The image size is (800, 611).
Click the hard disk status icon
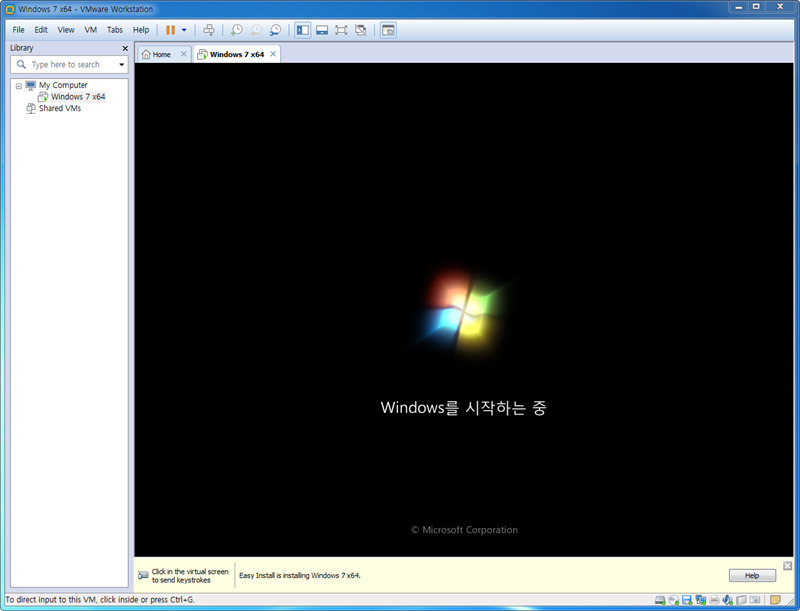660,600
